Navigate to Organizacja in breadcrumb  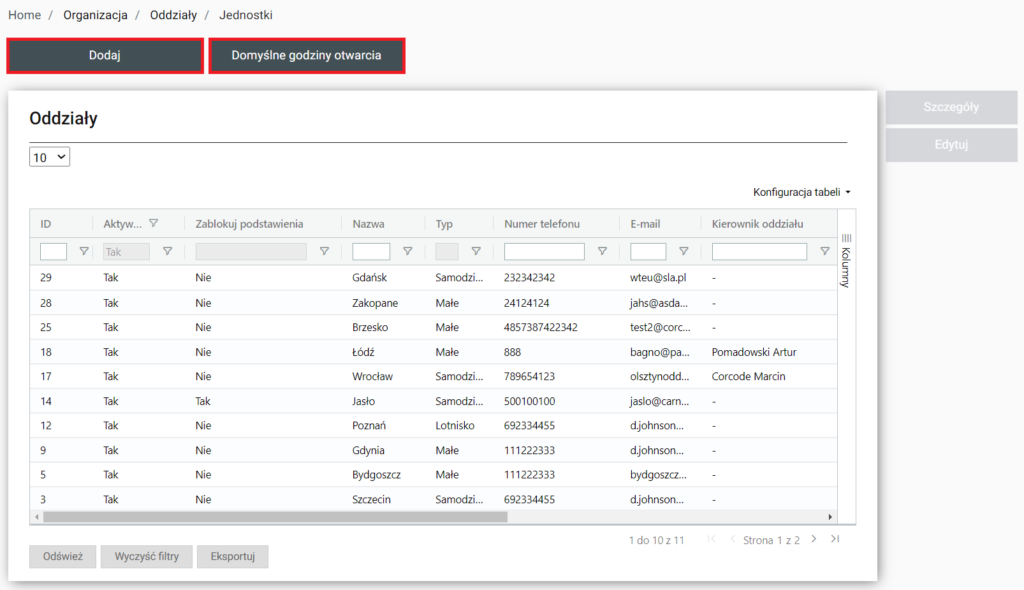[96, 15]
